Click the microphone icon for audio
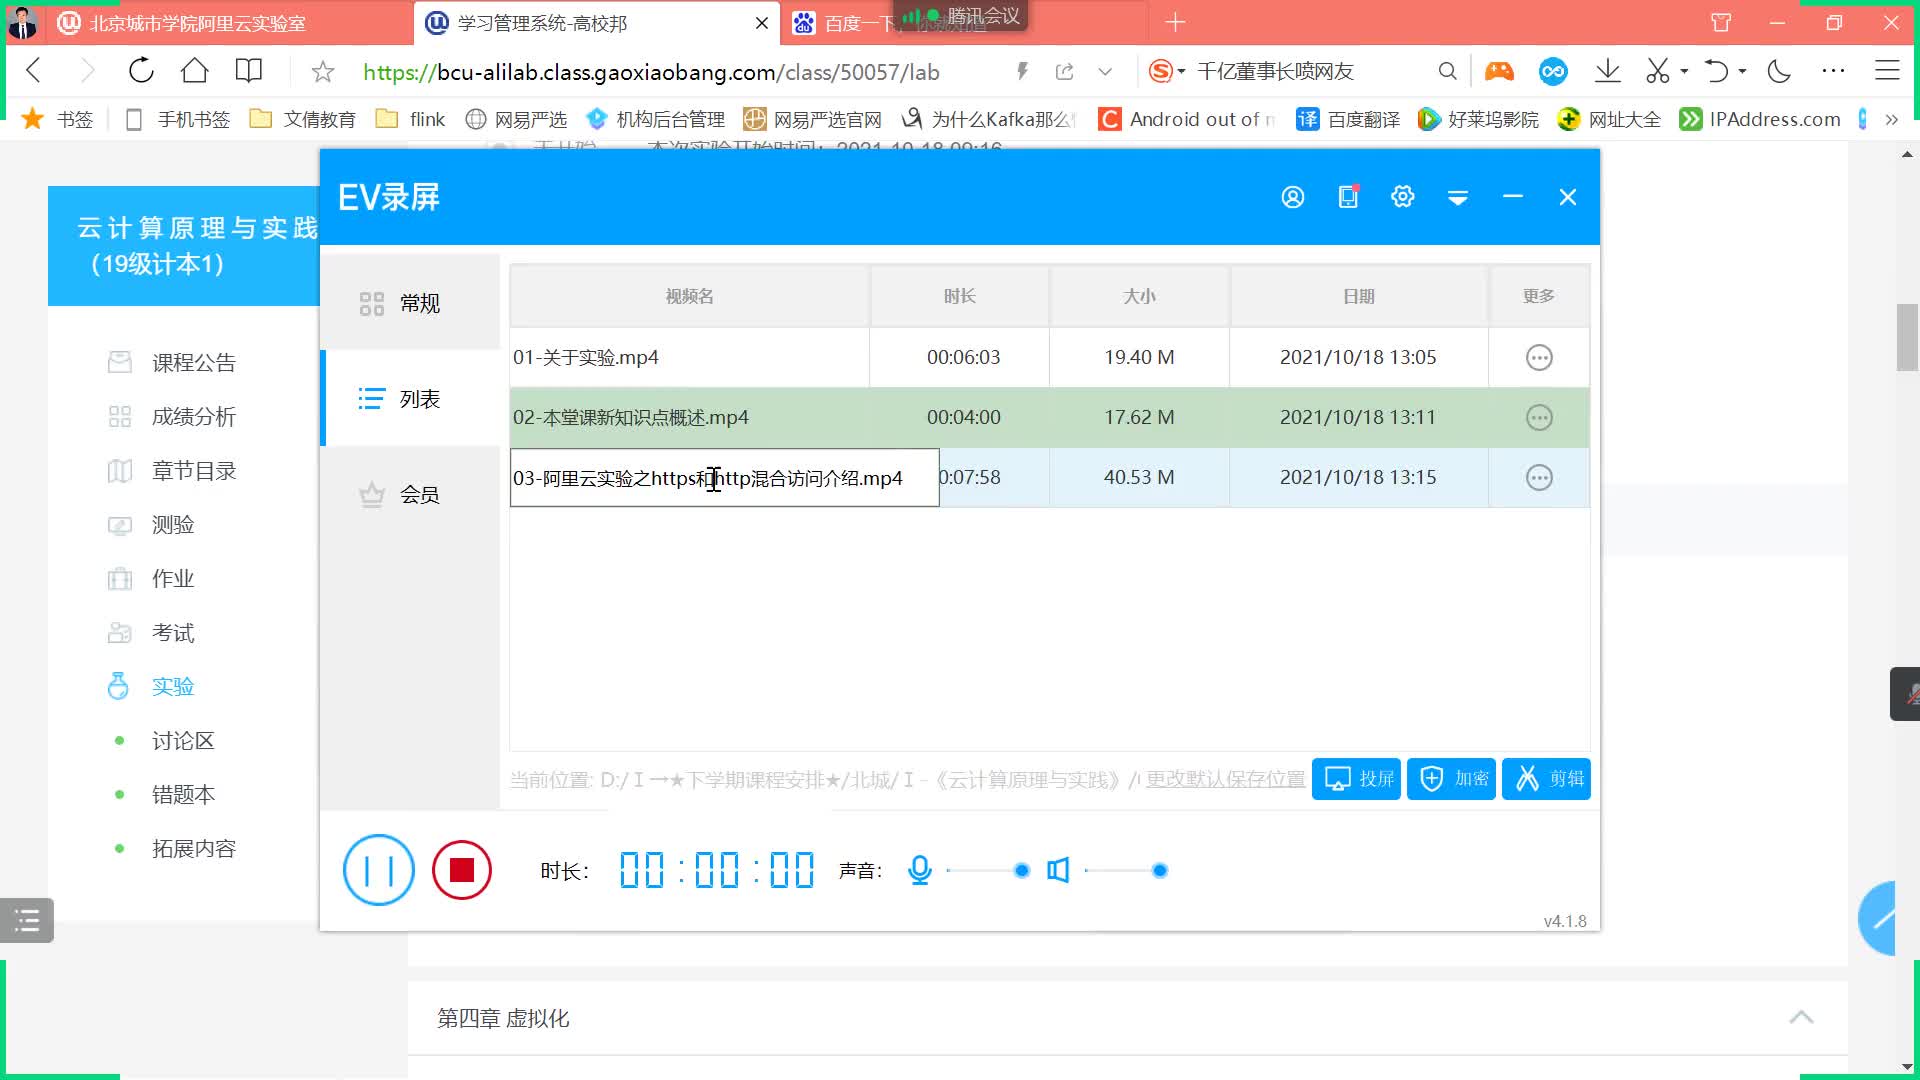The height and width of the screenshot is (1080, 1920). [919, 870]
